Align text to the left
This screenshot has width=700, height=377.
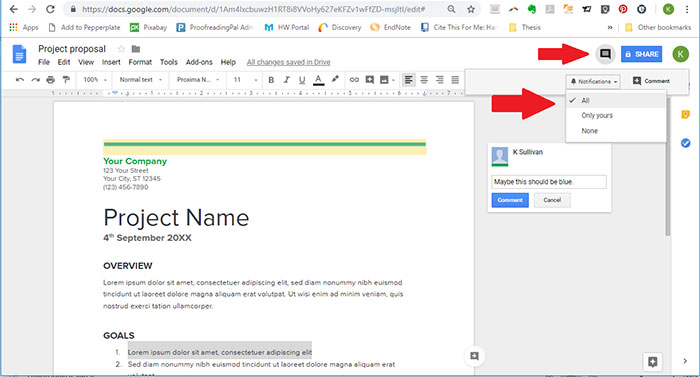[408, 80]
